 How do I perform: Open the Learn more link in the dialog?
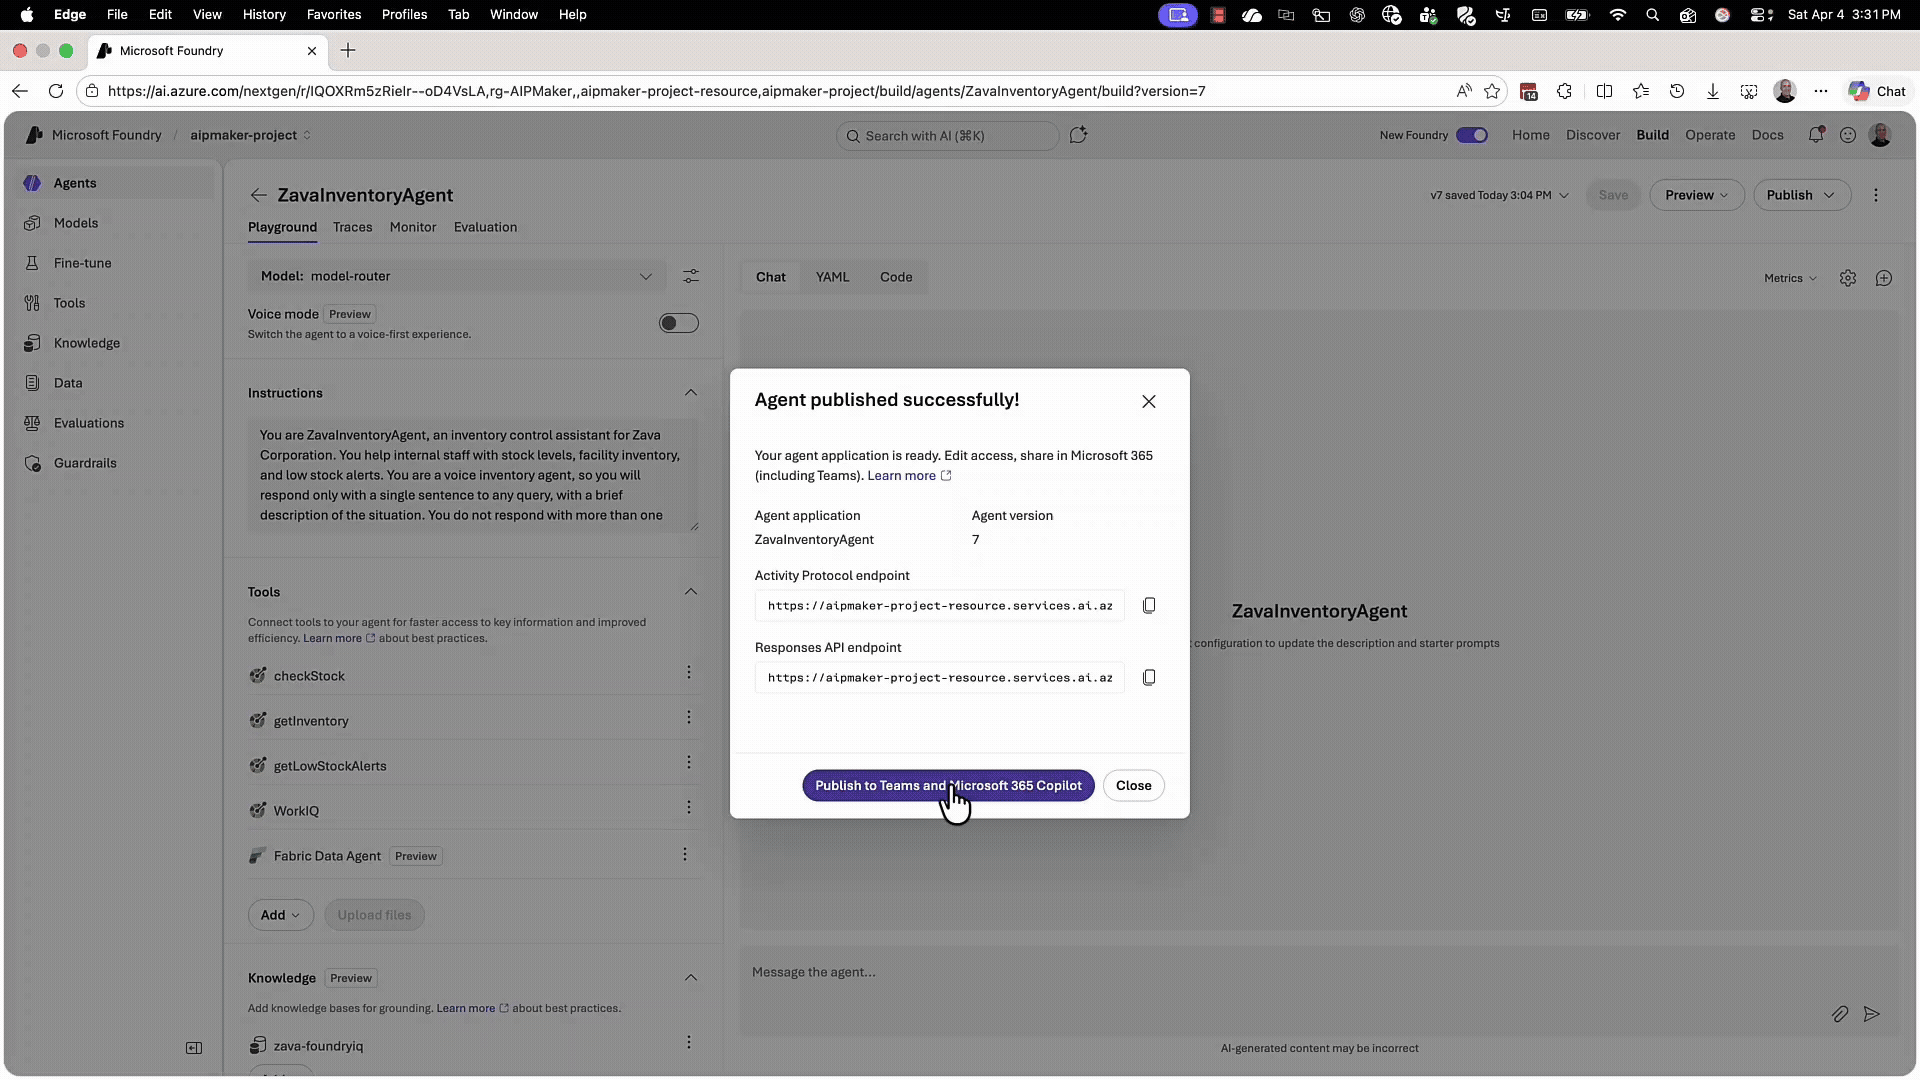coord(909,476)
